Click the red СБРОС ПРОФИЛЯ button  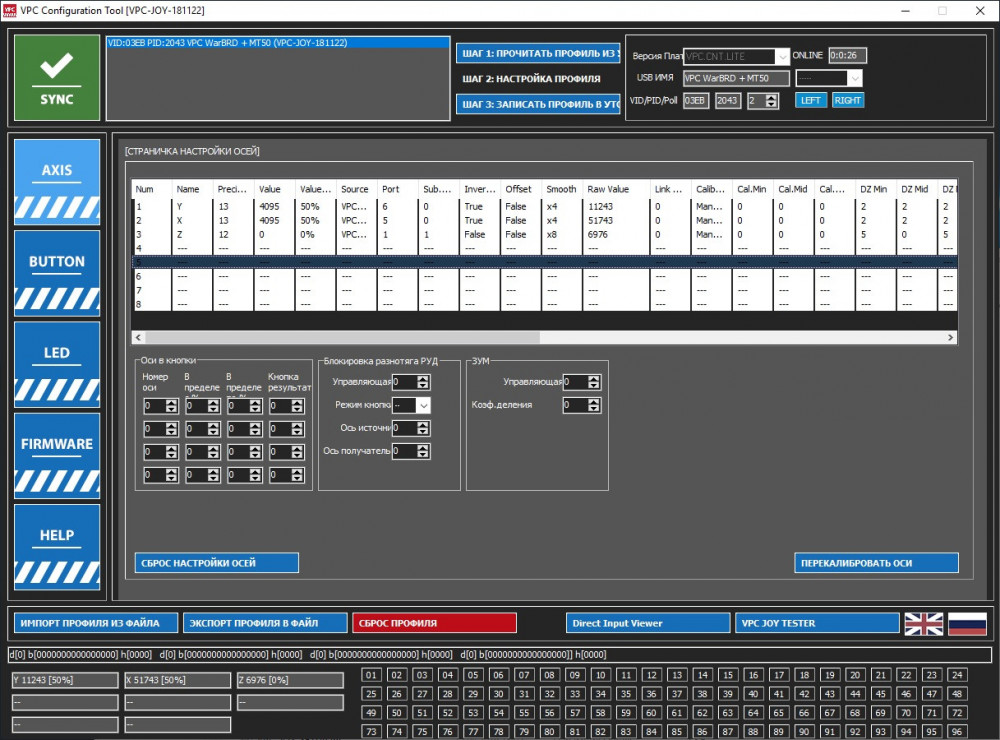[434, 623]
